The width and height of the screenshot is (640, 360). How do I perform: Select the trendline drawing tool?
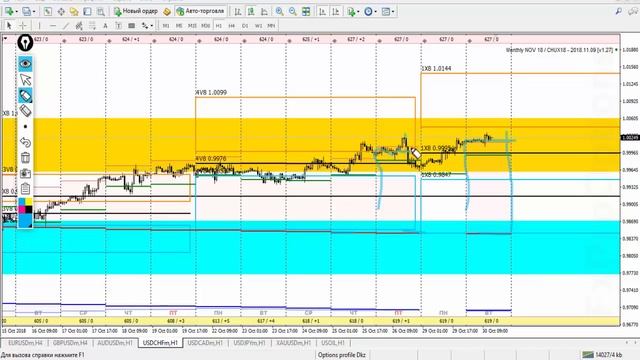click(x=66, y=26)
